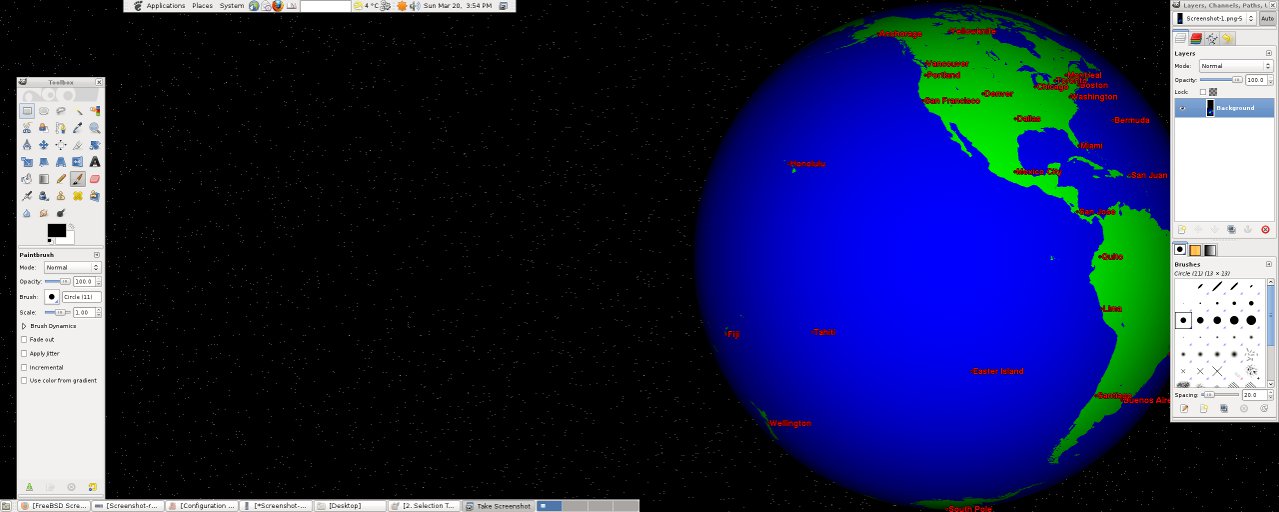
Task: Check the Apply Jitter option
Action: coord(25,354)
